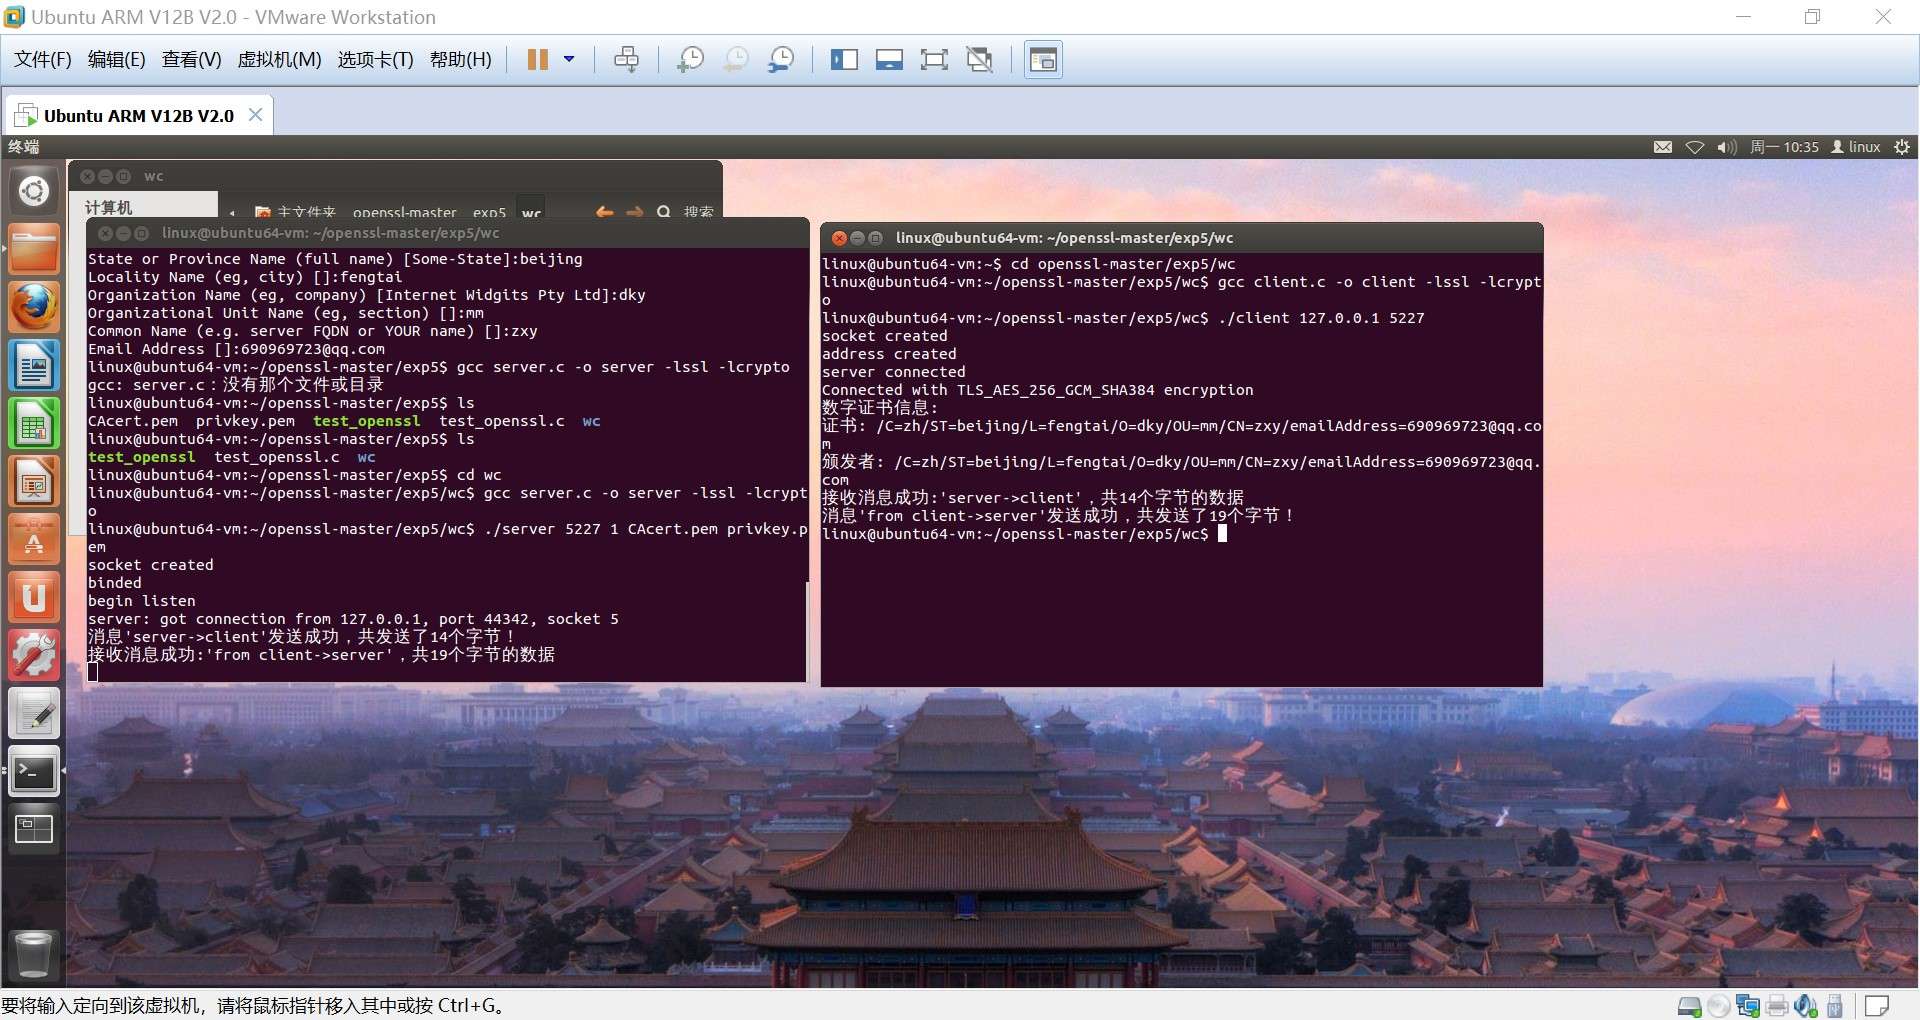Open Ubuntu Software Center launcher icon
1920x1020 pixels.
34,539
